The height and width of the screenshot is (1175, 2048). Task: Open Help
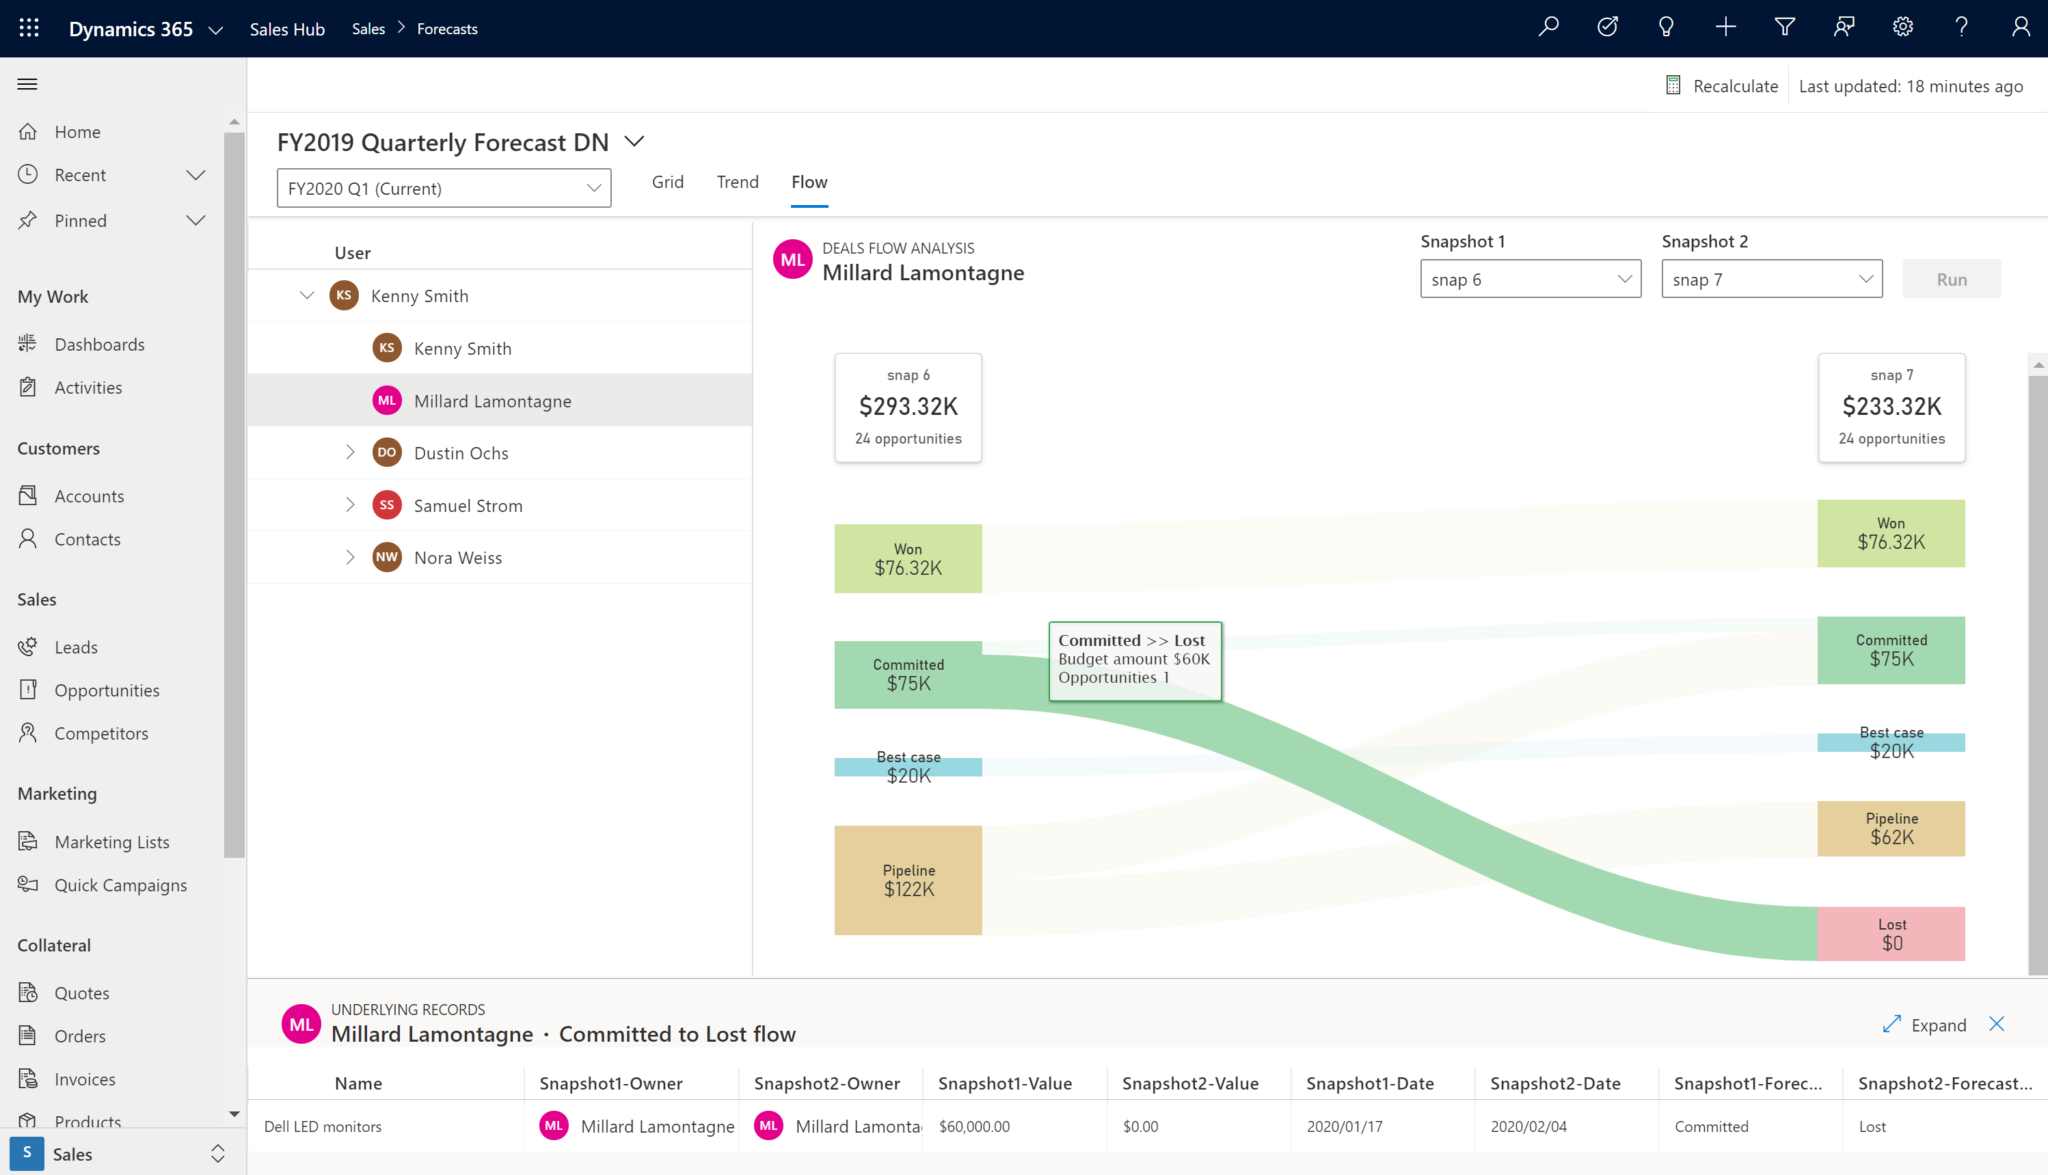tap(1961, 27)
